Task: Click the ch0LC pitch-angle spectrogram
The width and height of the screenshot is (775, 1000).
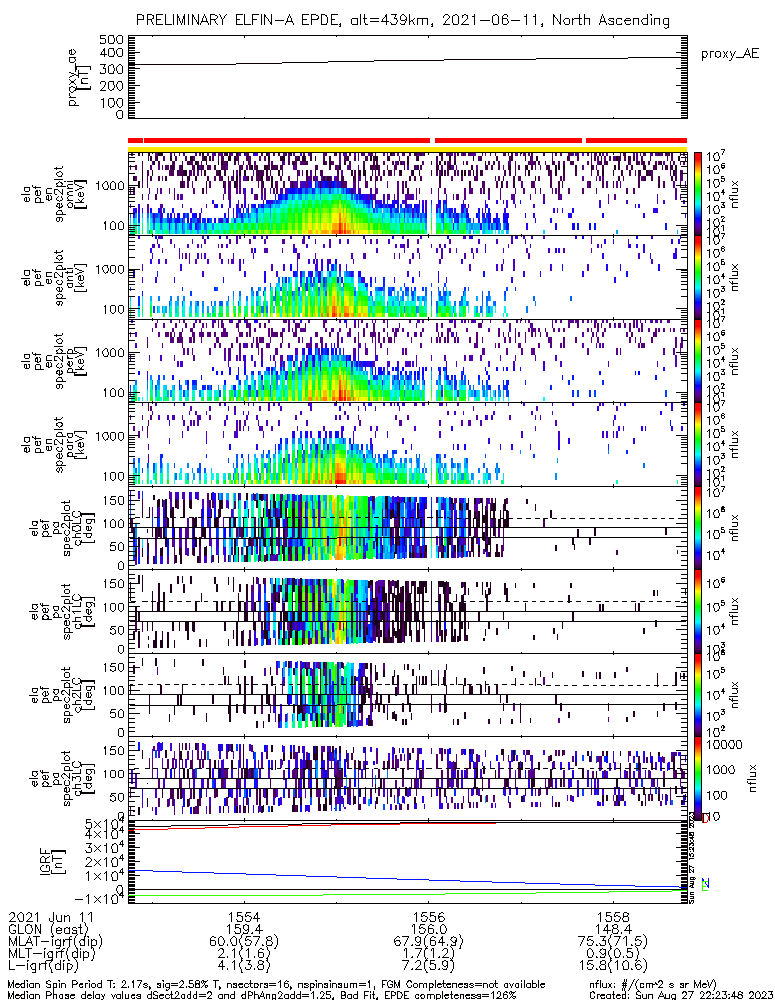Action: (408, 528)
